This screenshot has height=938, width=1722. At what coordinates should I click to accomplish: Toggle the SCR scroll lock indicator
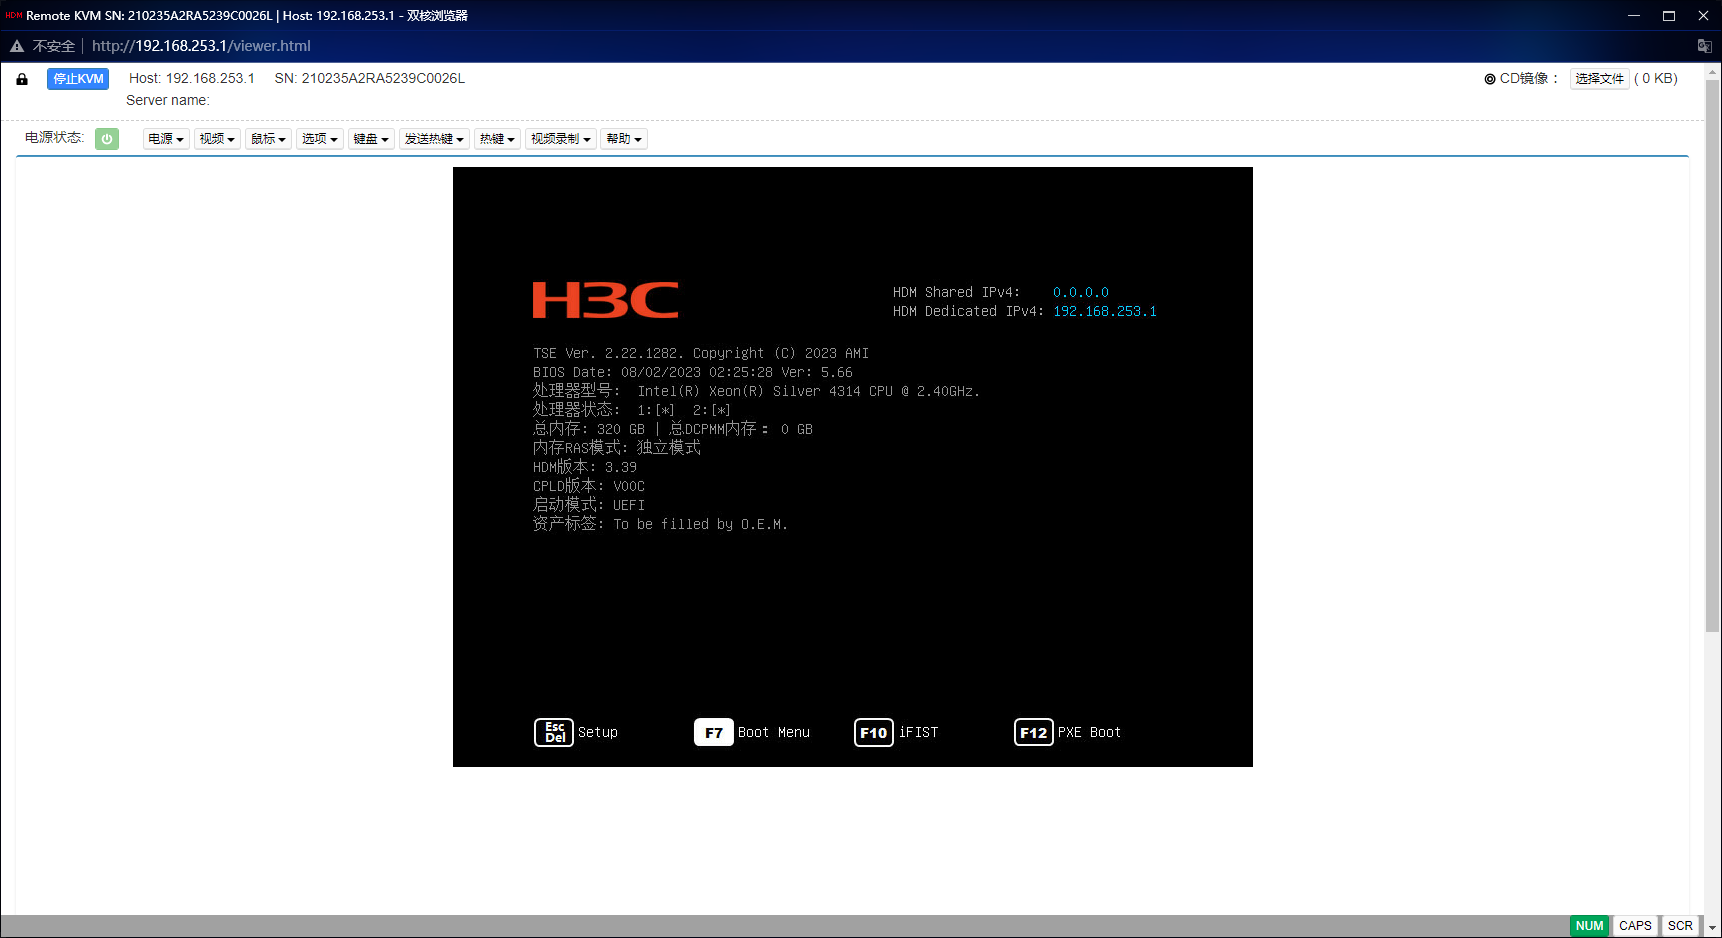[x=1680, y=926]
